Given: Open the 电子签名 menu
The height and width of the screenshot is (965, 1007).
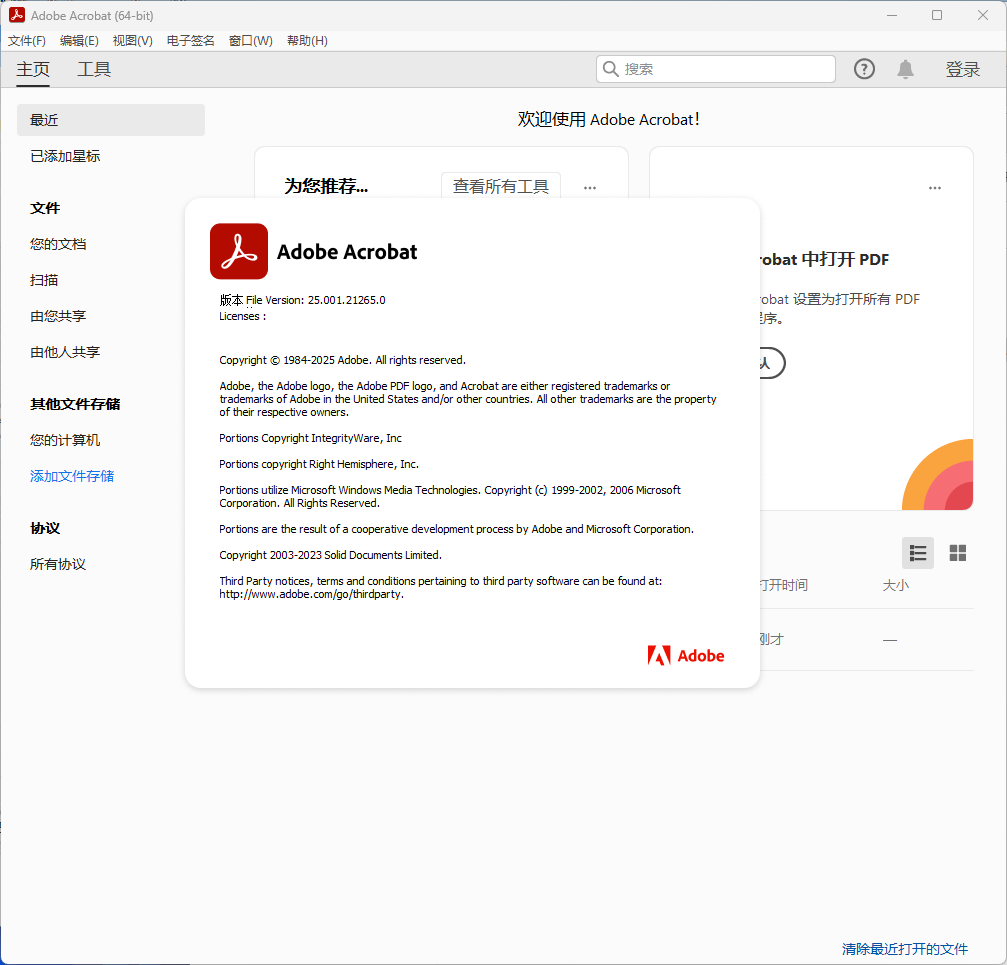Looking at the screenshot, I should (x=190, y=40).
